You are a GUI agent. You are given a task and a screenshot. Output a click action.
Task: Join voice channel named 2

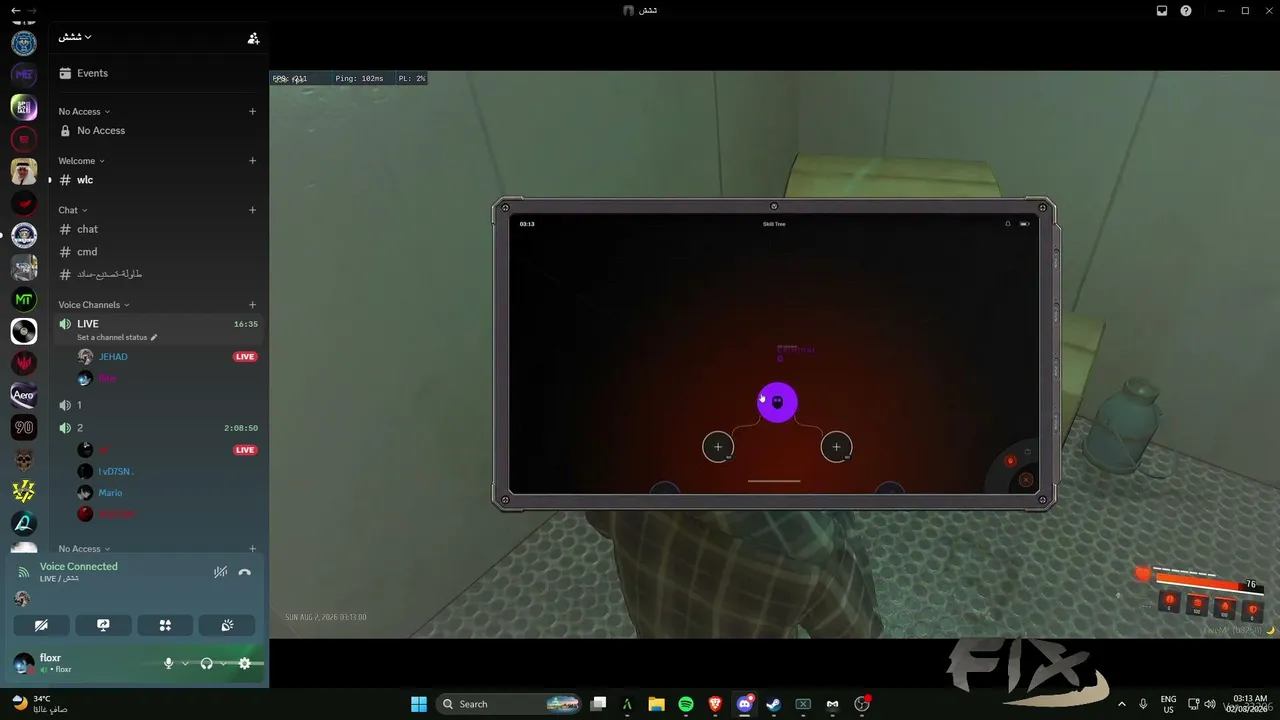point(158,428)
